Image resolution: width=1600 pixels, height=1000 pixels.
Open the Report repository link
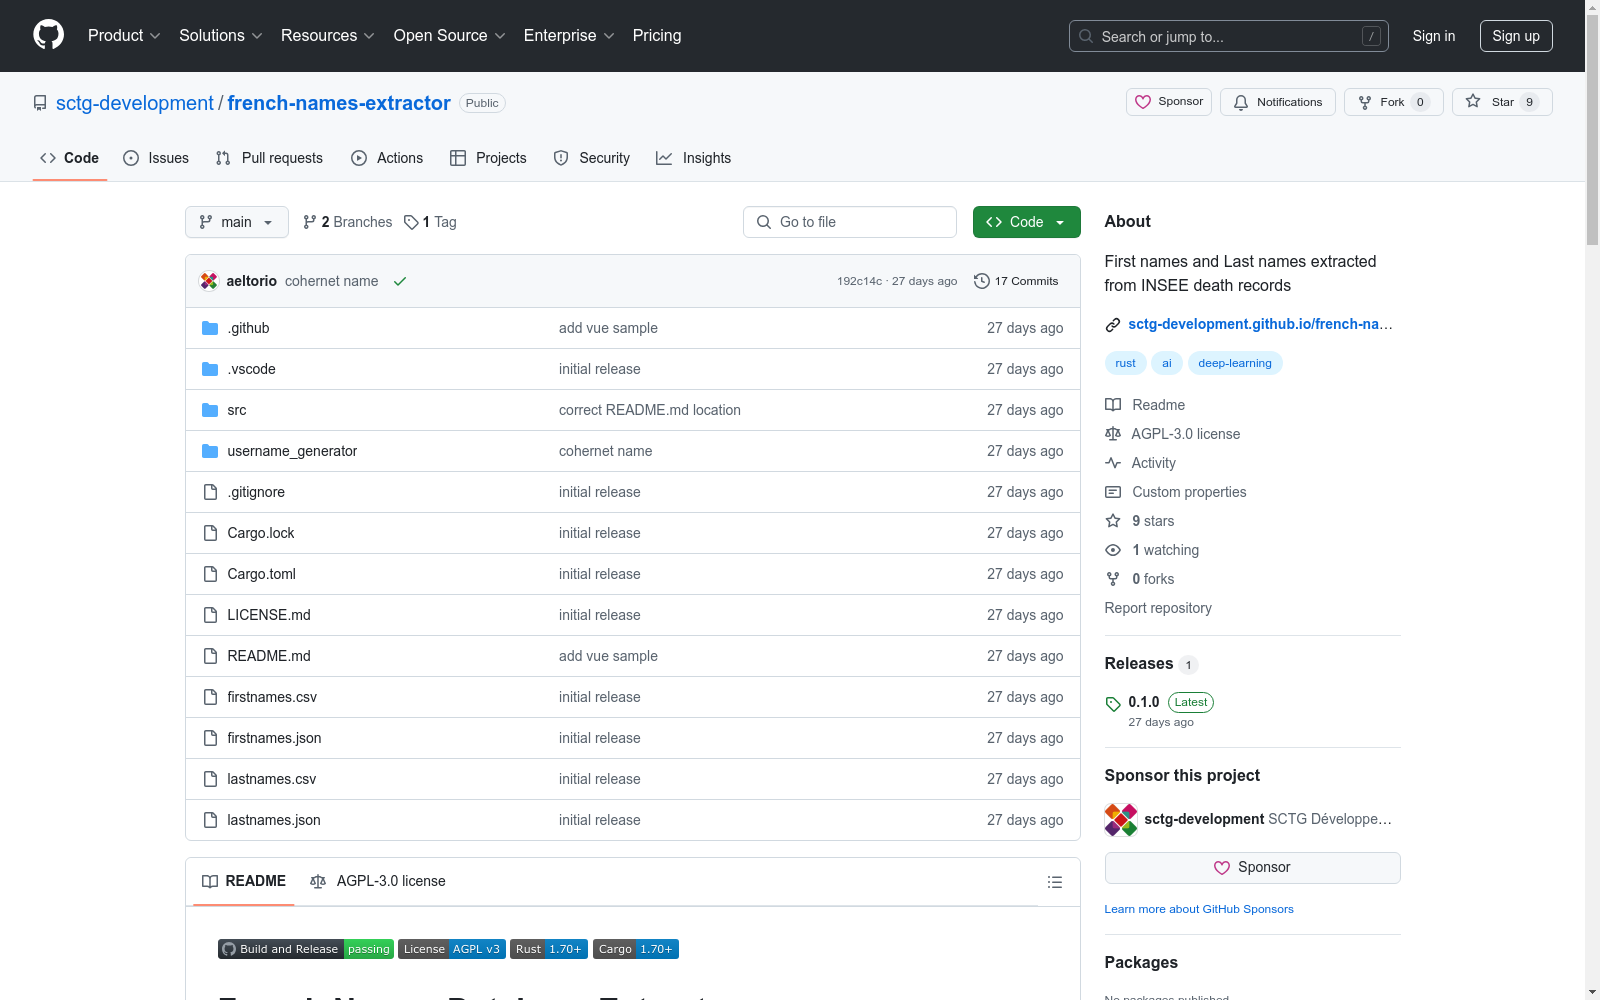point(1158,608)
